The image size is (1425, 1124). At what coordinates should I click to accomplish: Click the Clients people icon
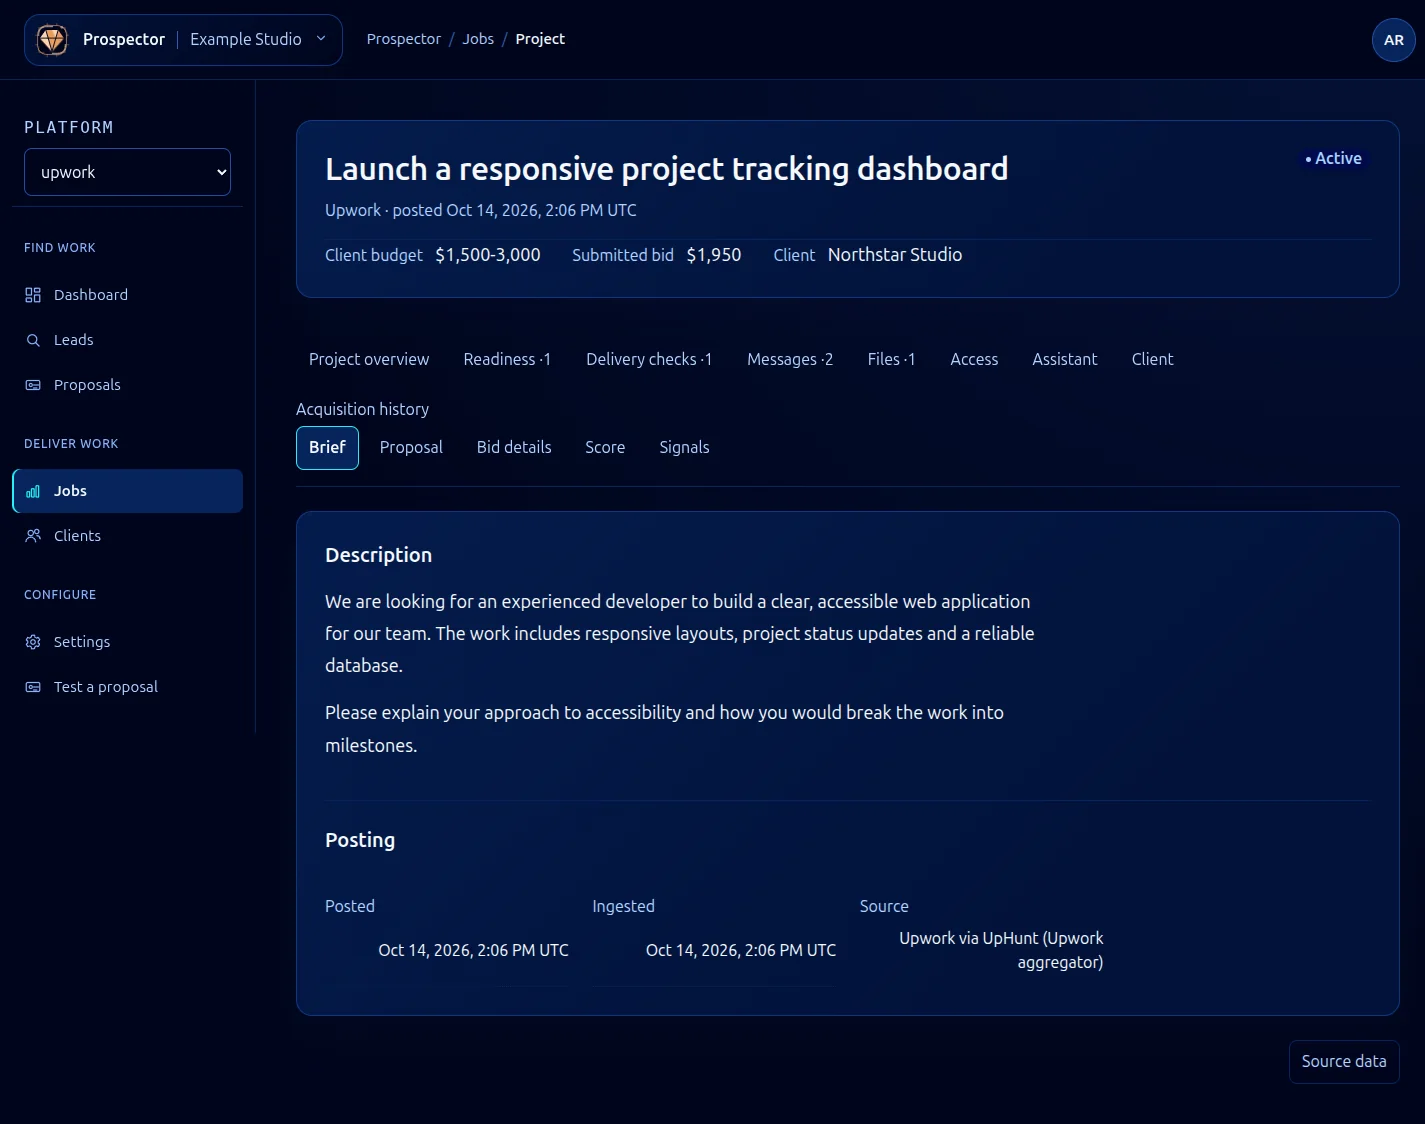point(33,536)
